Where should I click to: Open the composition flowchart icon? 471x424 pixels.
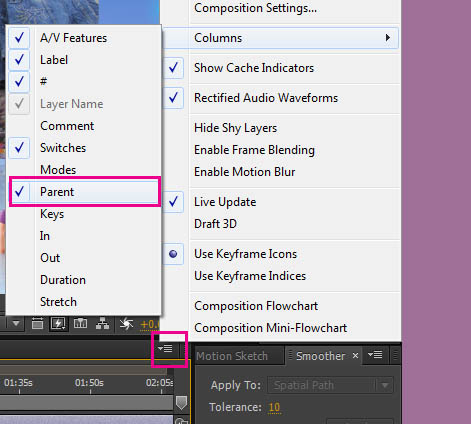[102, 324]
